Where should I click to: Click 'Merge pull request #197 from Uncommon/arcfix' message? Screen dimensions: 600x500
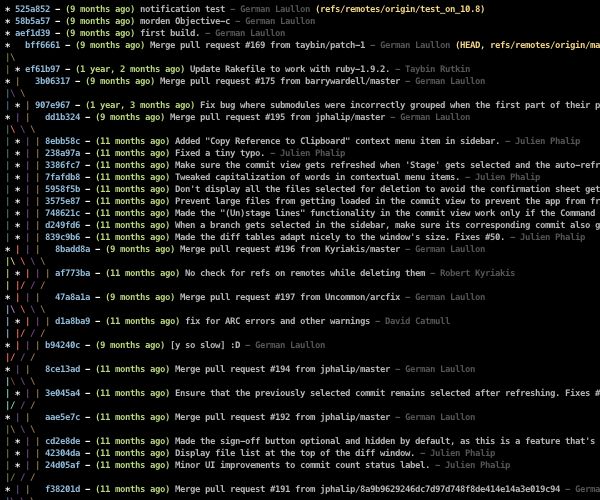290,297
